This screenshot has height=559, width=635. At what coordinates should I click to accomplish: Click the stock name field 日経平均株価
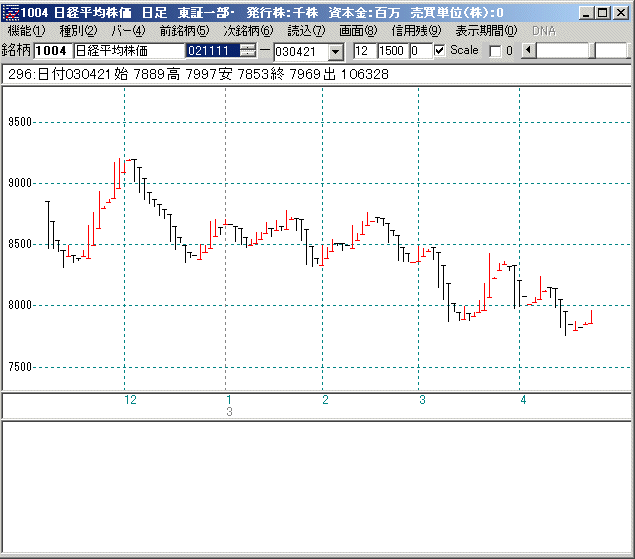129,51
